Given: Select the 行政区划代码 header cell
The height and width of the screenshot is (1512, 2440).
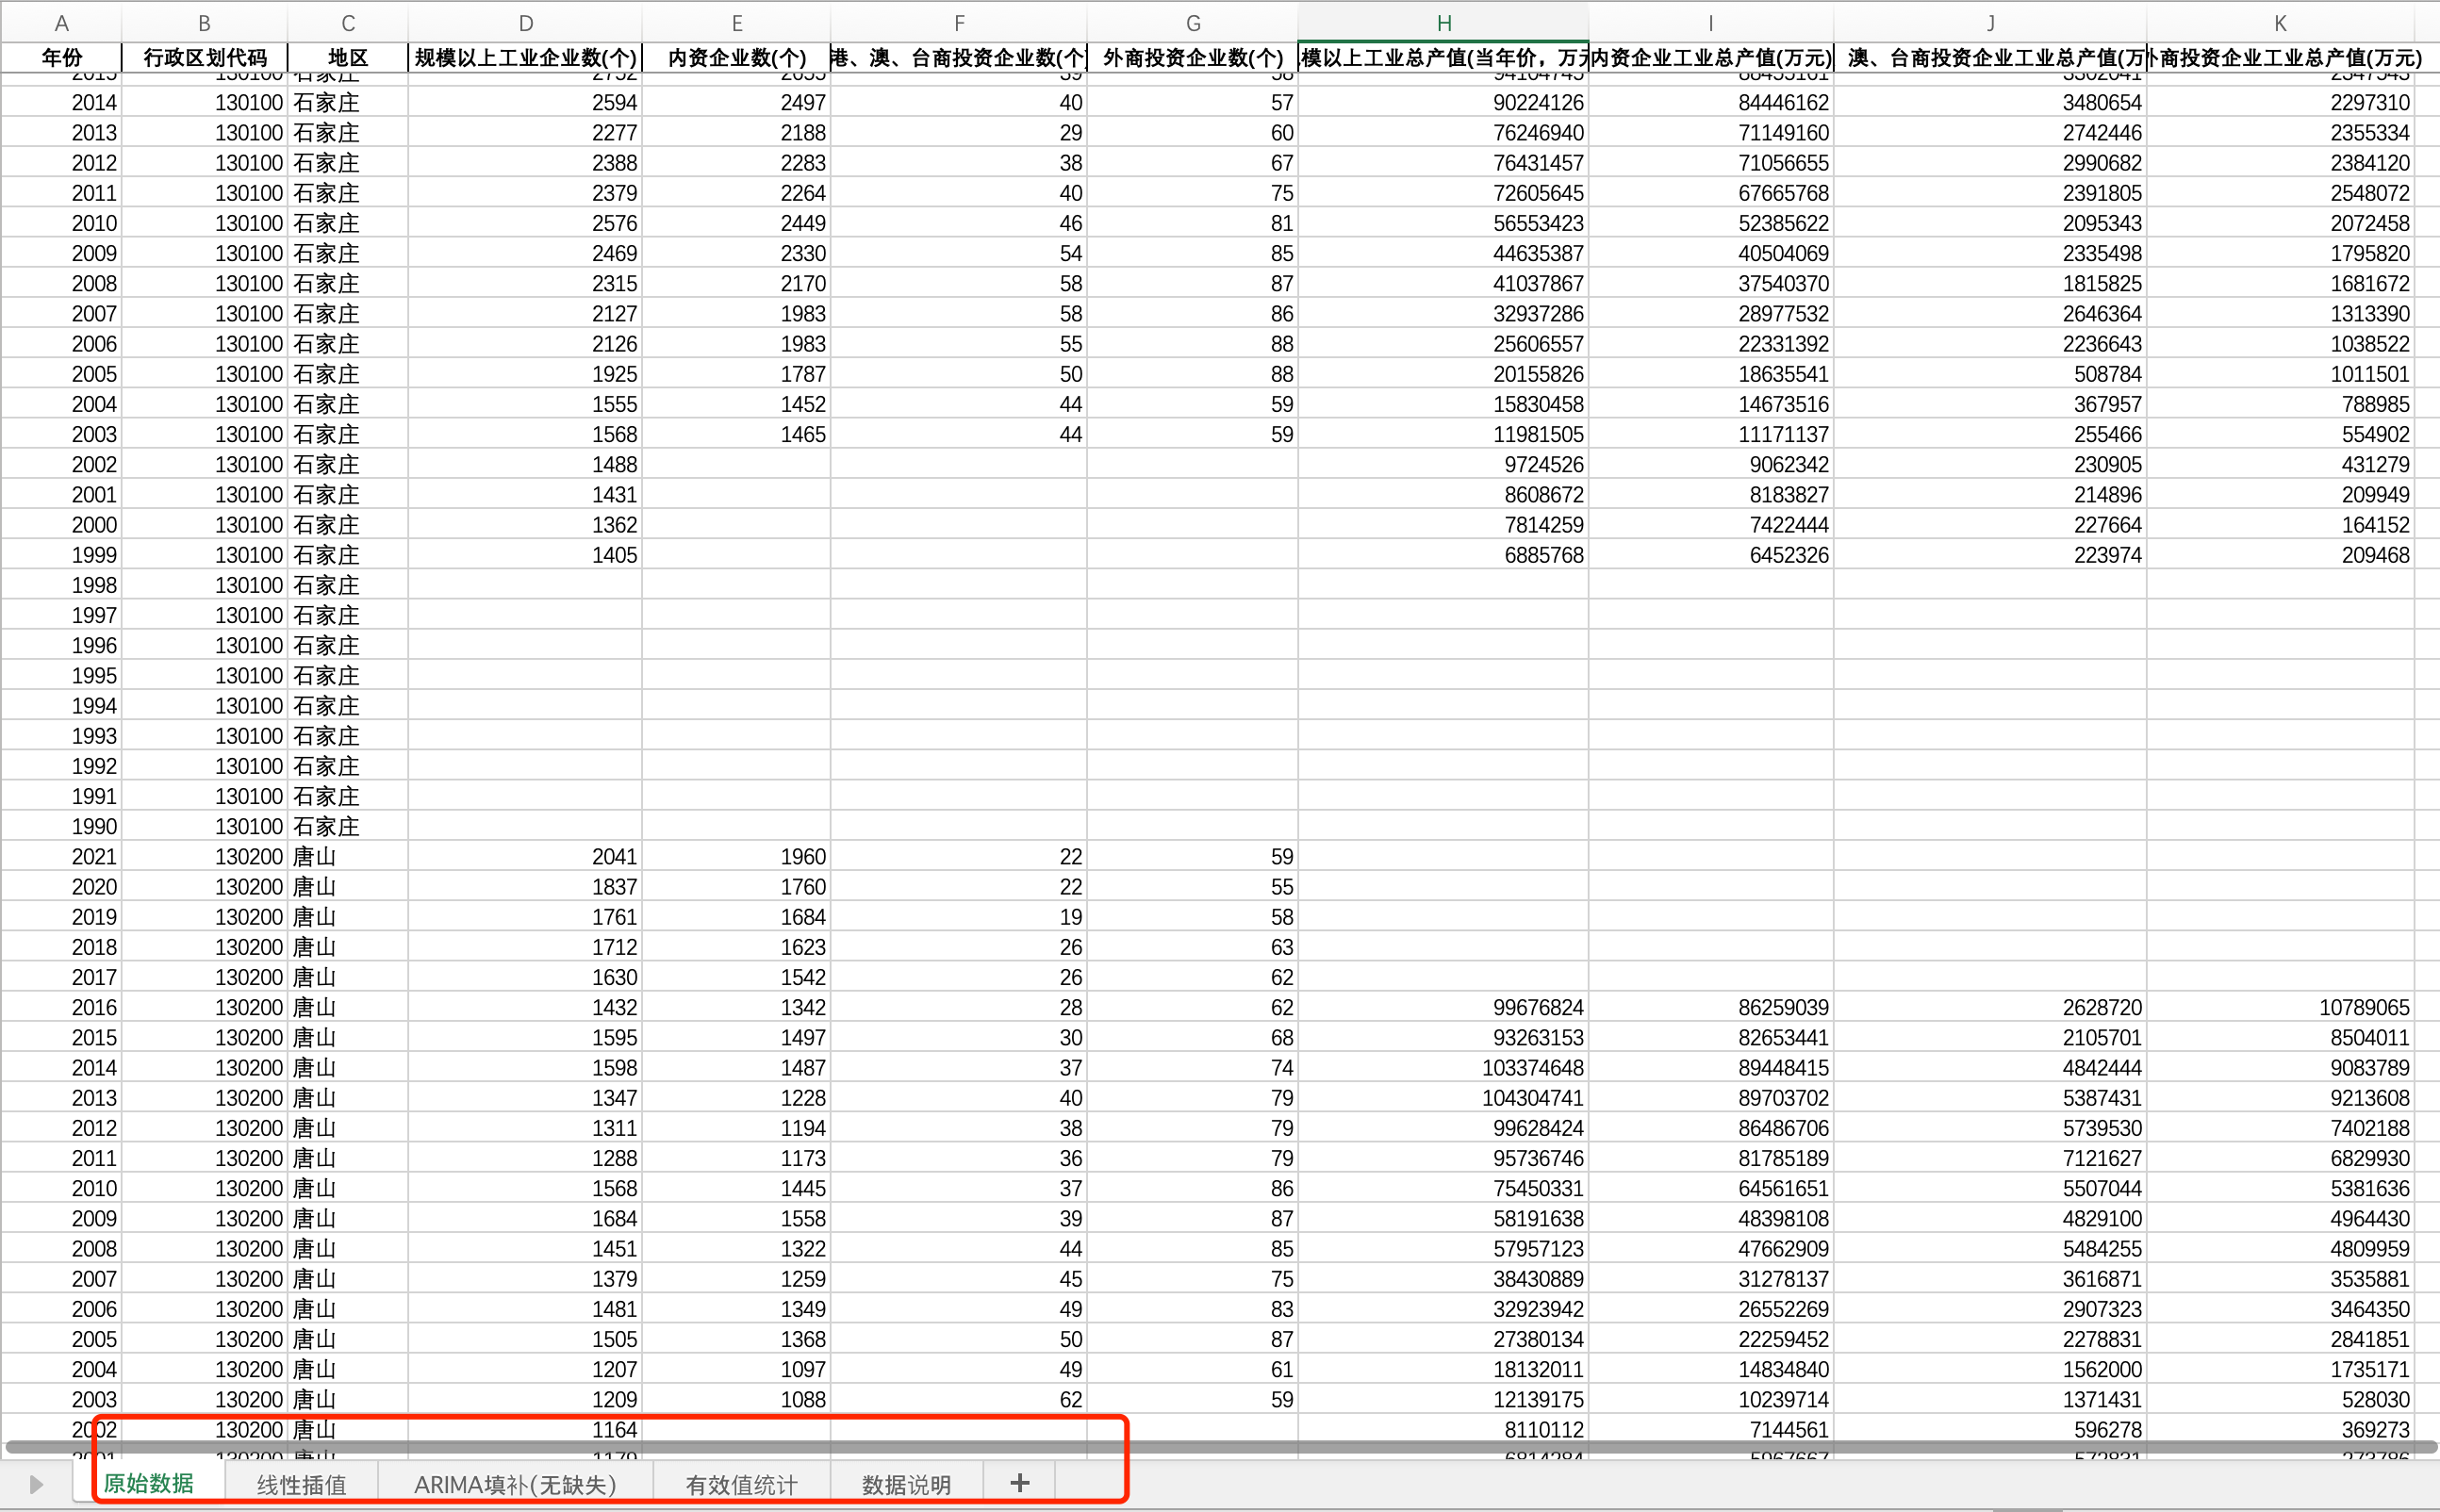Looking at the screenshot, I should pos(205,58).
